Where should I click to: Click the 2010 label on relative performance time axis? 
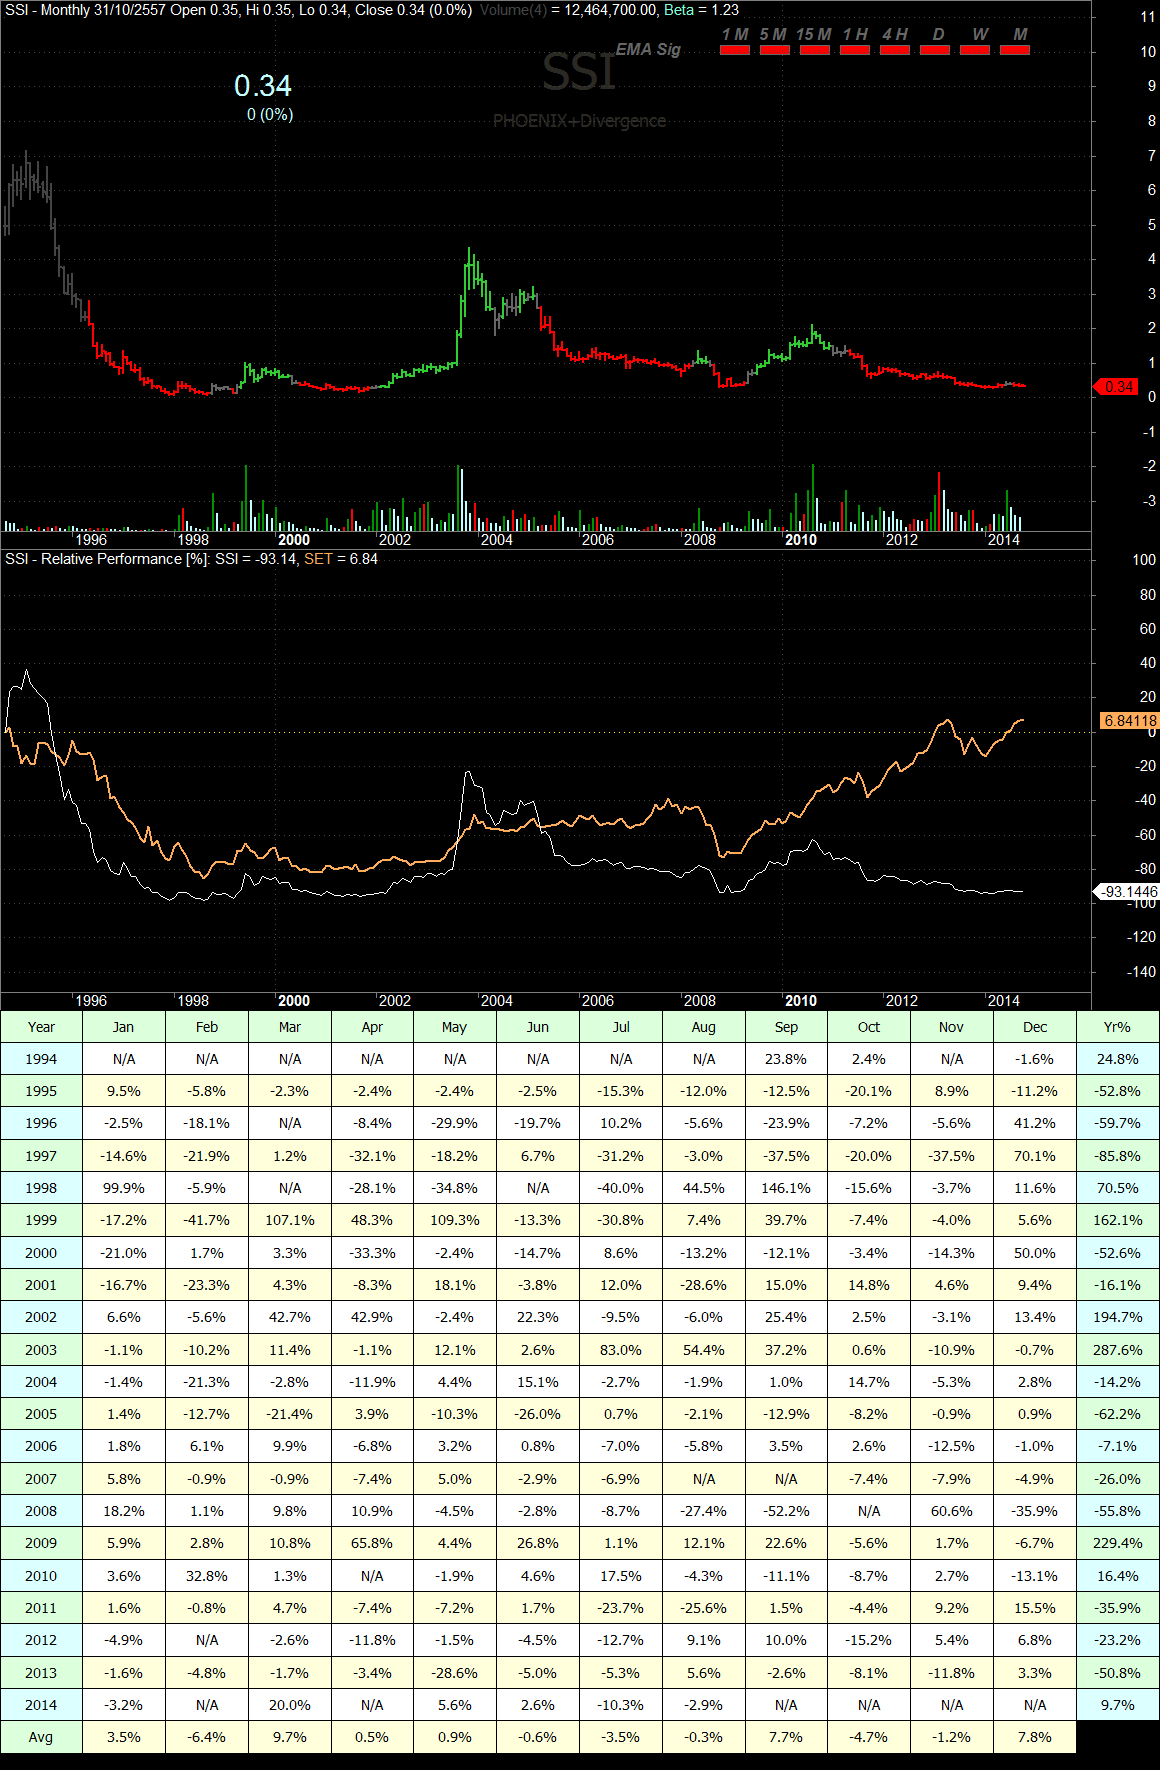coord(800,1001)
